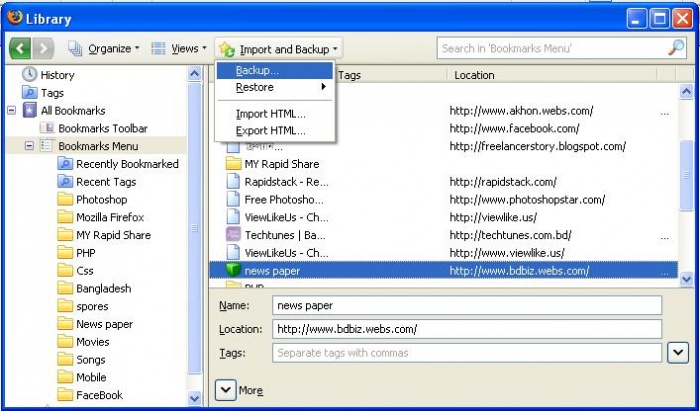Click the search magnifier icon
700x411 pixels.
pyautogui.click(x=676, y=48)
